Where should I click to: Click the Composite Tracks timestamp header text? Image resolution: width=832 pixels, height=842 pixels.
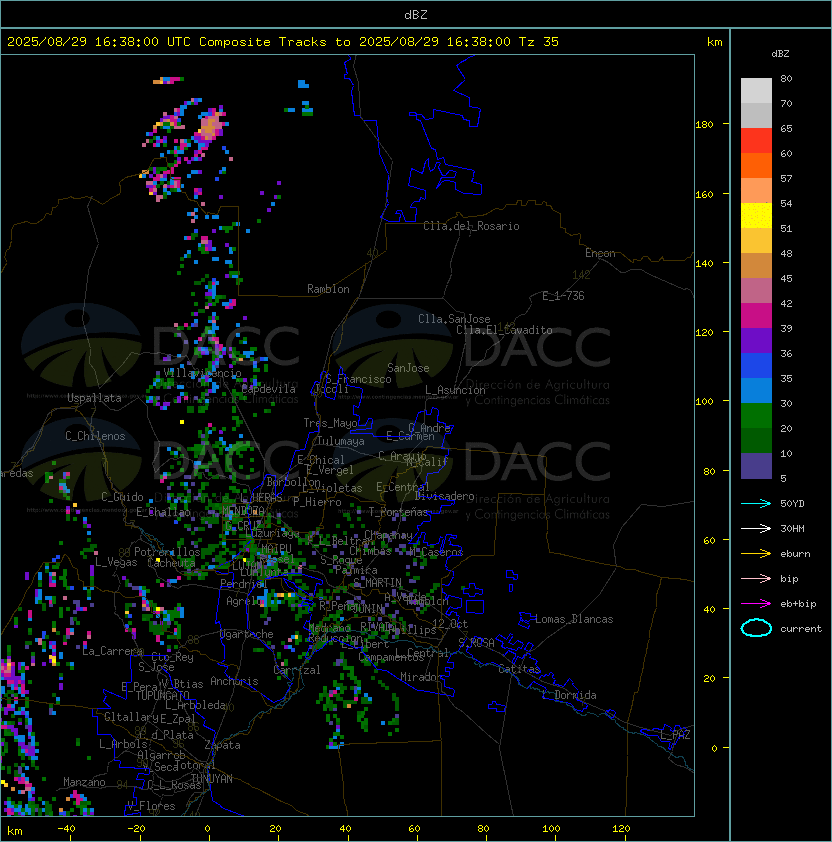point(283,42)
